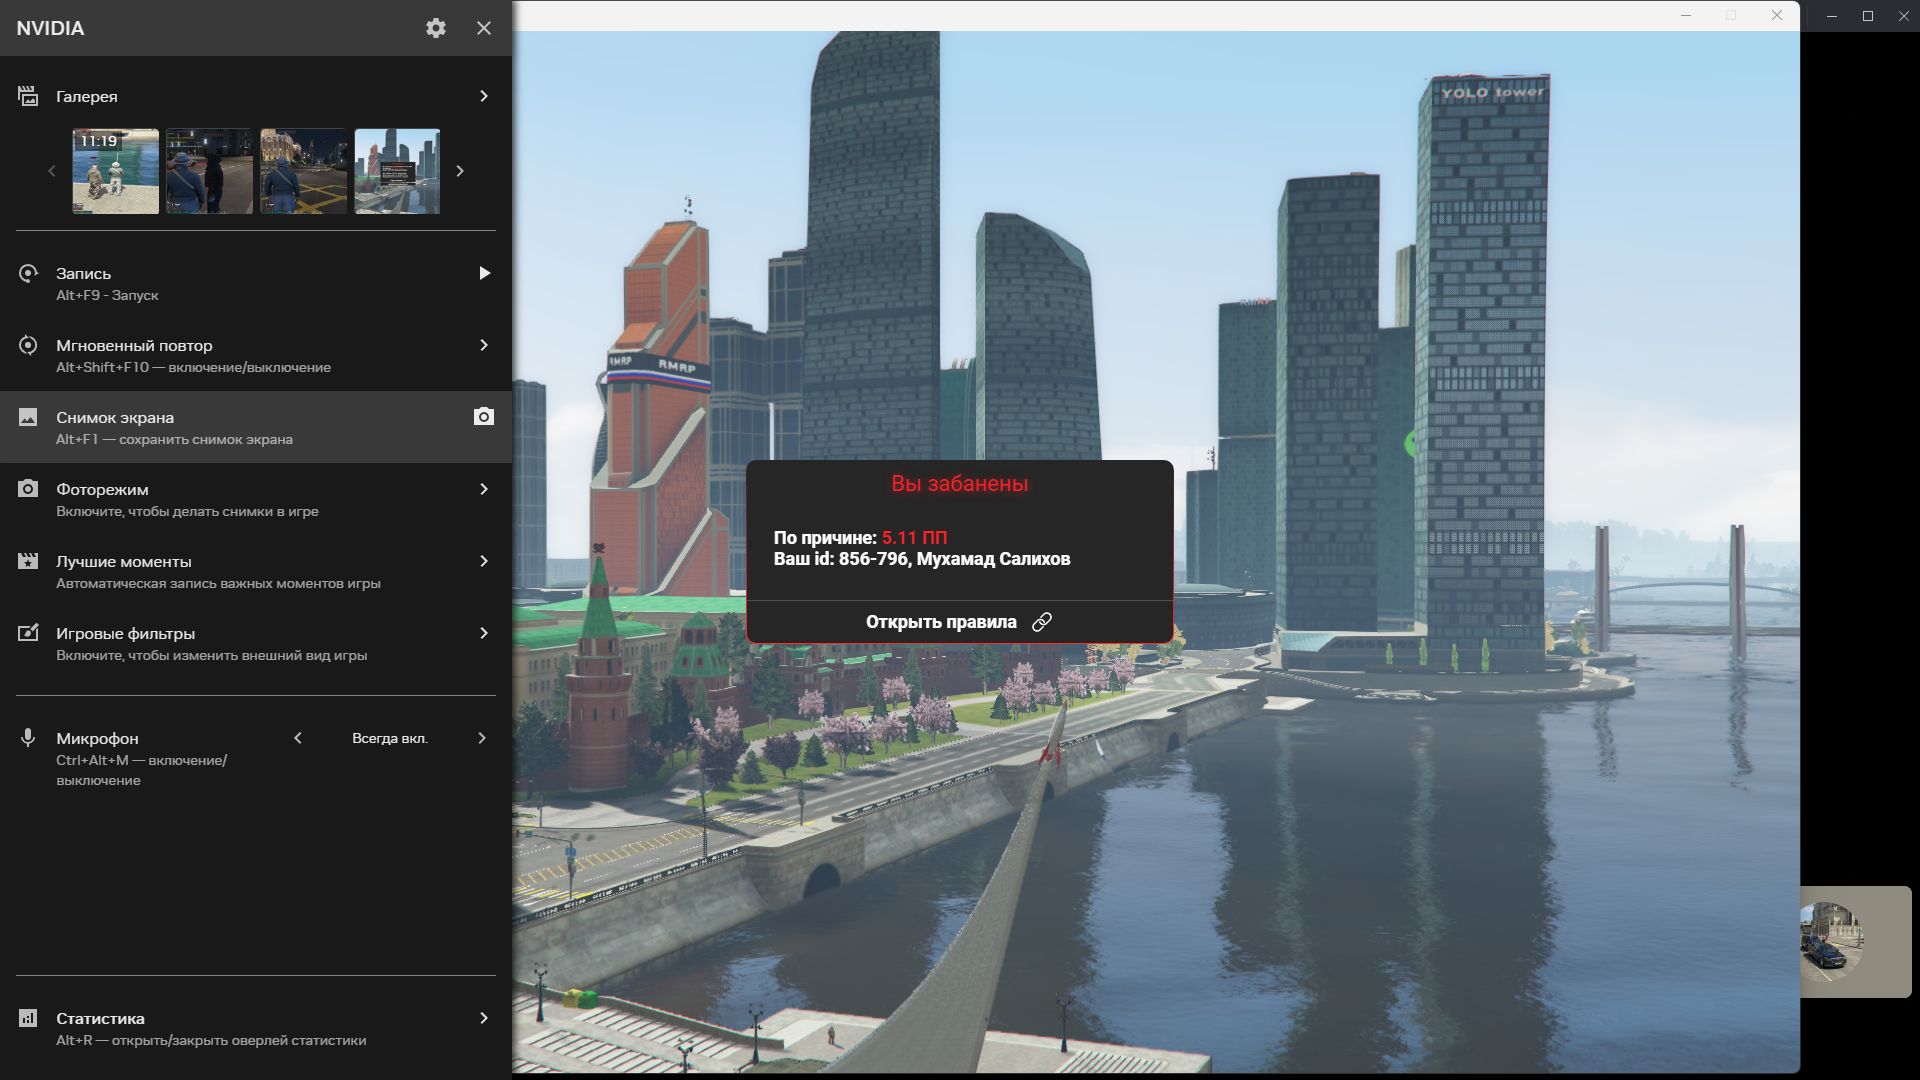
Task: Click the microphone icon
Action: [28, 738]
